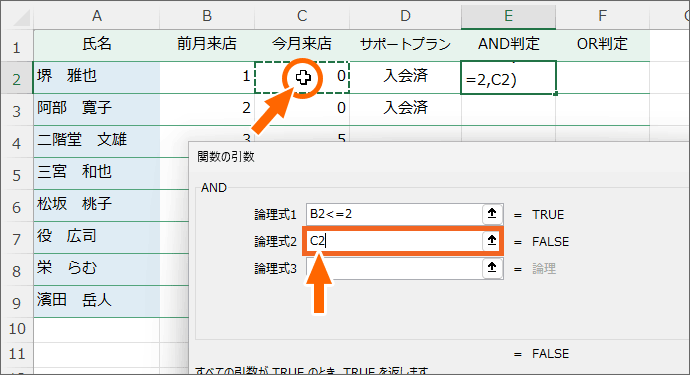
Task: Click the サポートプラン header cell
Action: coord(405,44)
